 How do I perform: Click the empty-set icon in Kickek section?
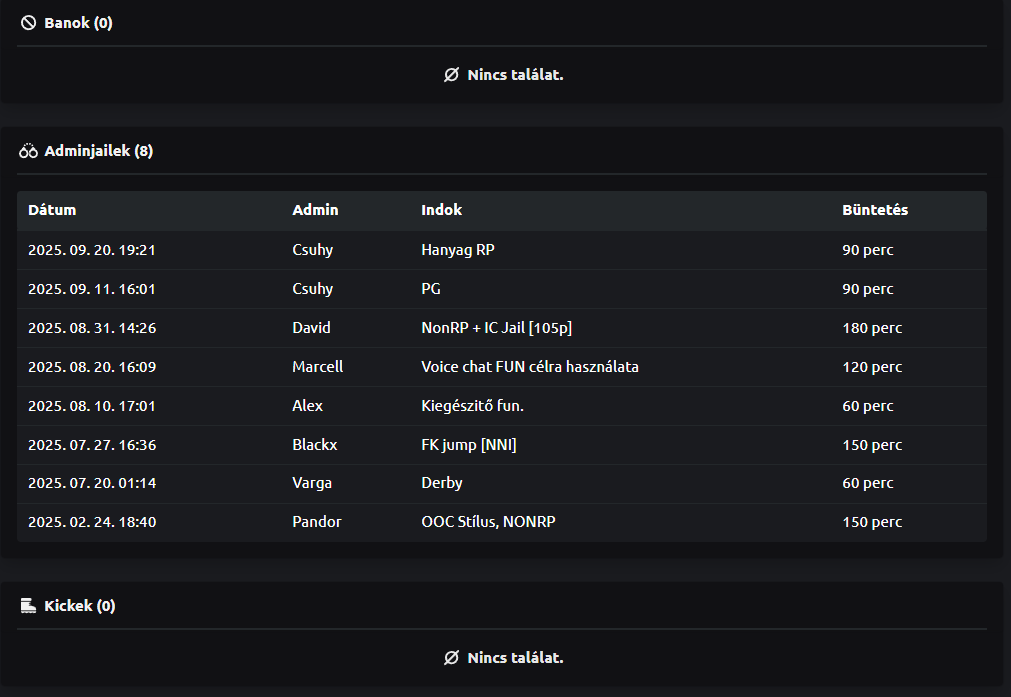click(x=451, y=658)
